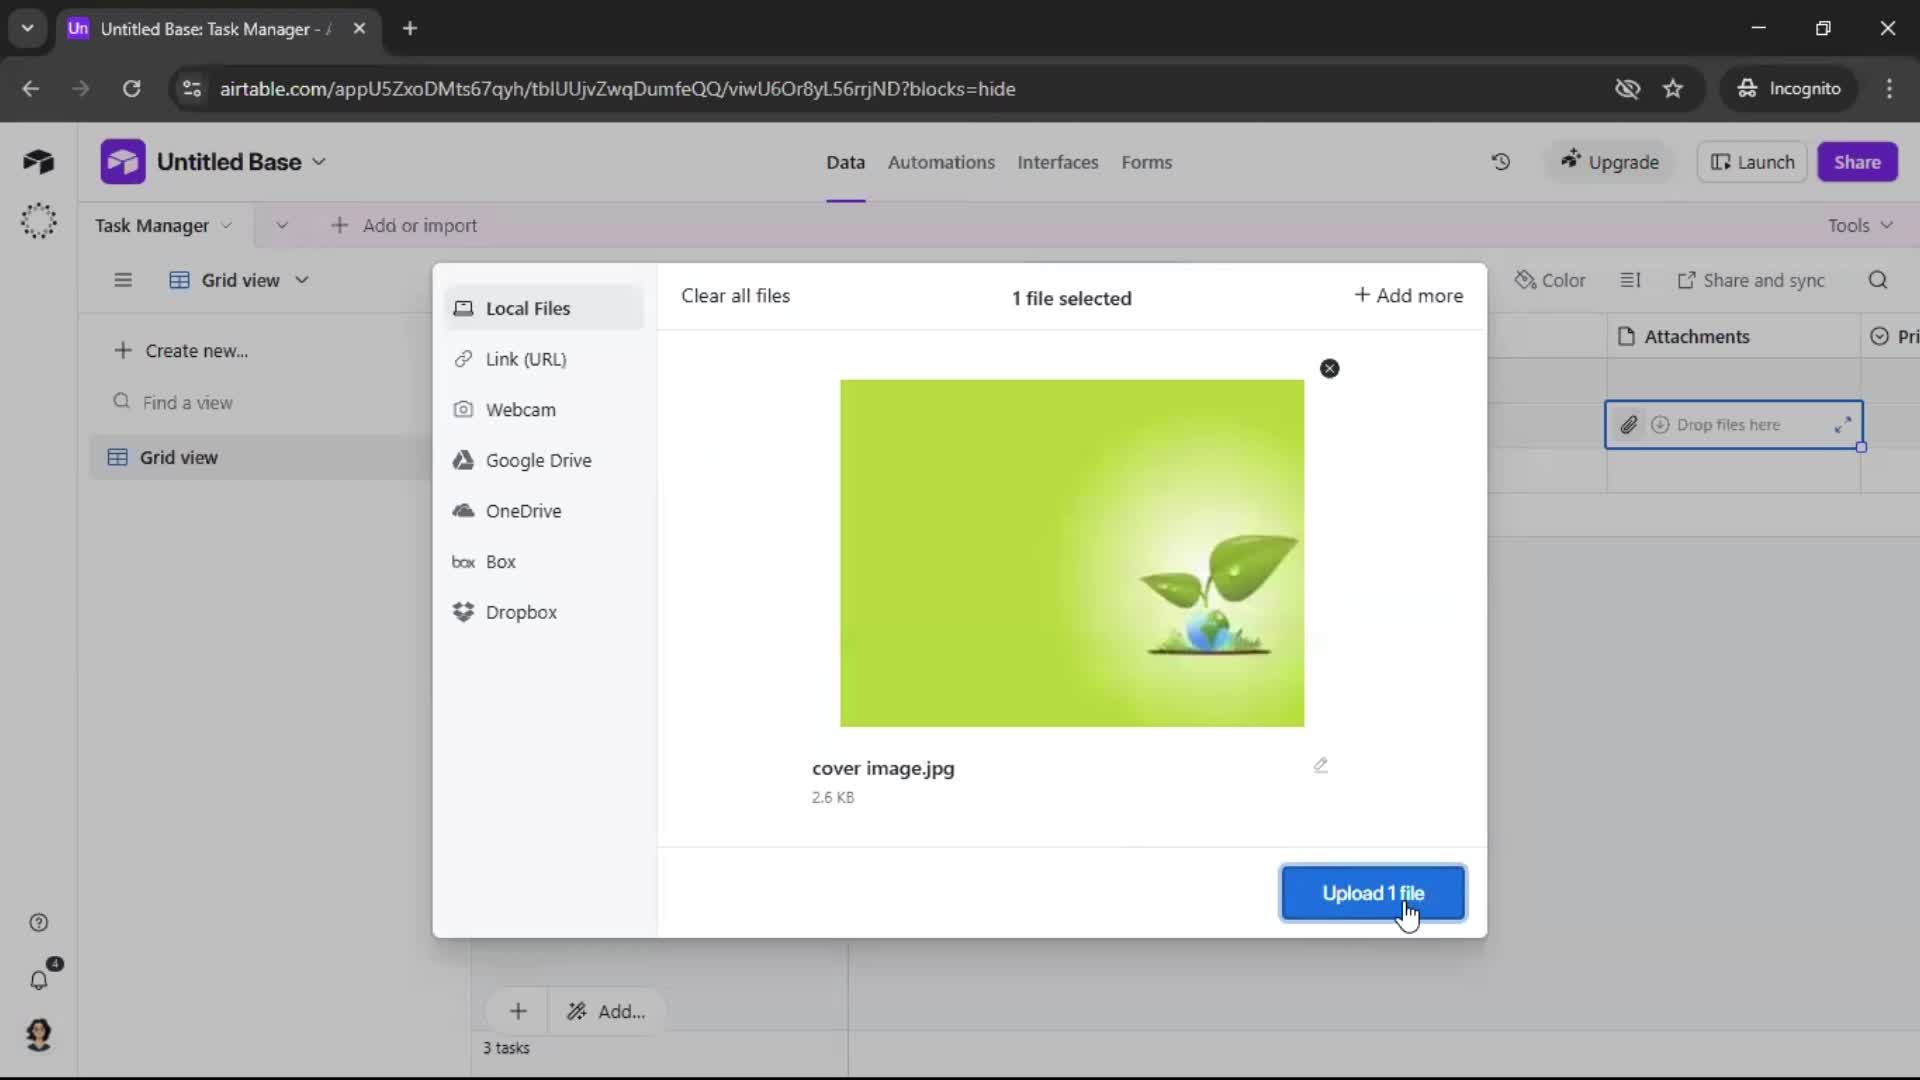Click the row height icon
Screen dimensions: 1920x1080
1630,280
